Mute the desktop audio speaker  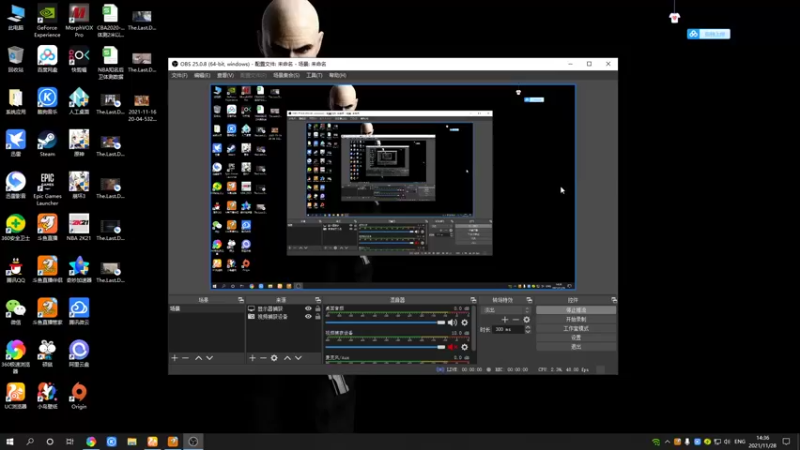[x=453, y=322]
